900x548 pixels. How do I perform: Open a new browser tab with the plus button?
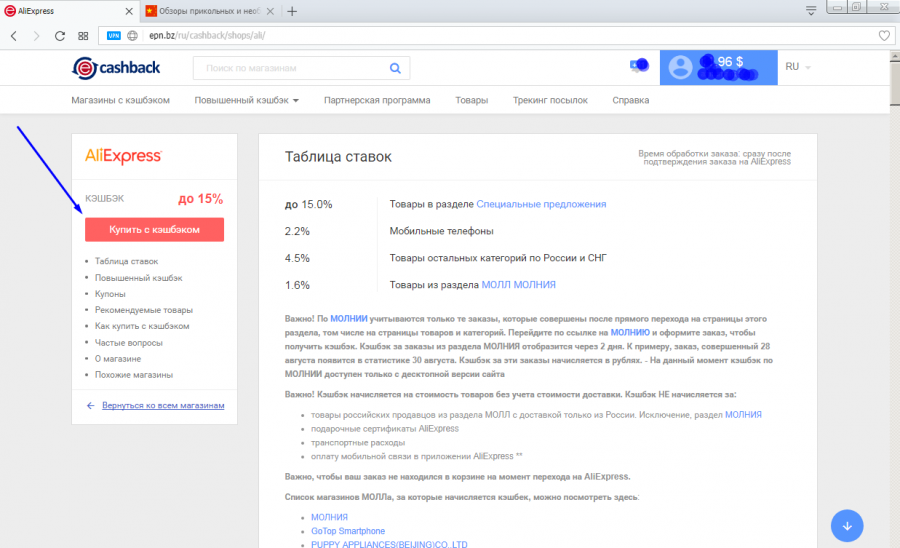point(292,11)
